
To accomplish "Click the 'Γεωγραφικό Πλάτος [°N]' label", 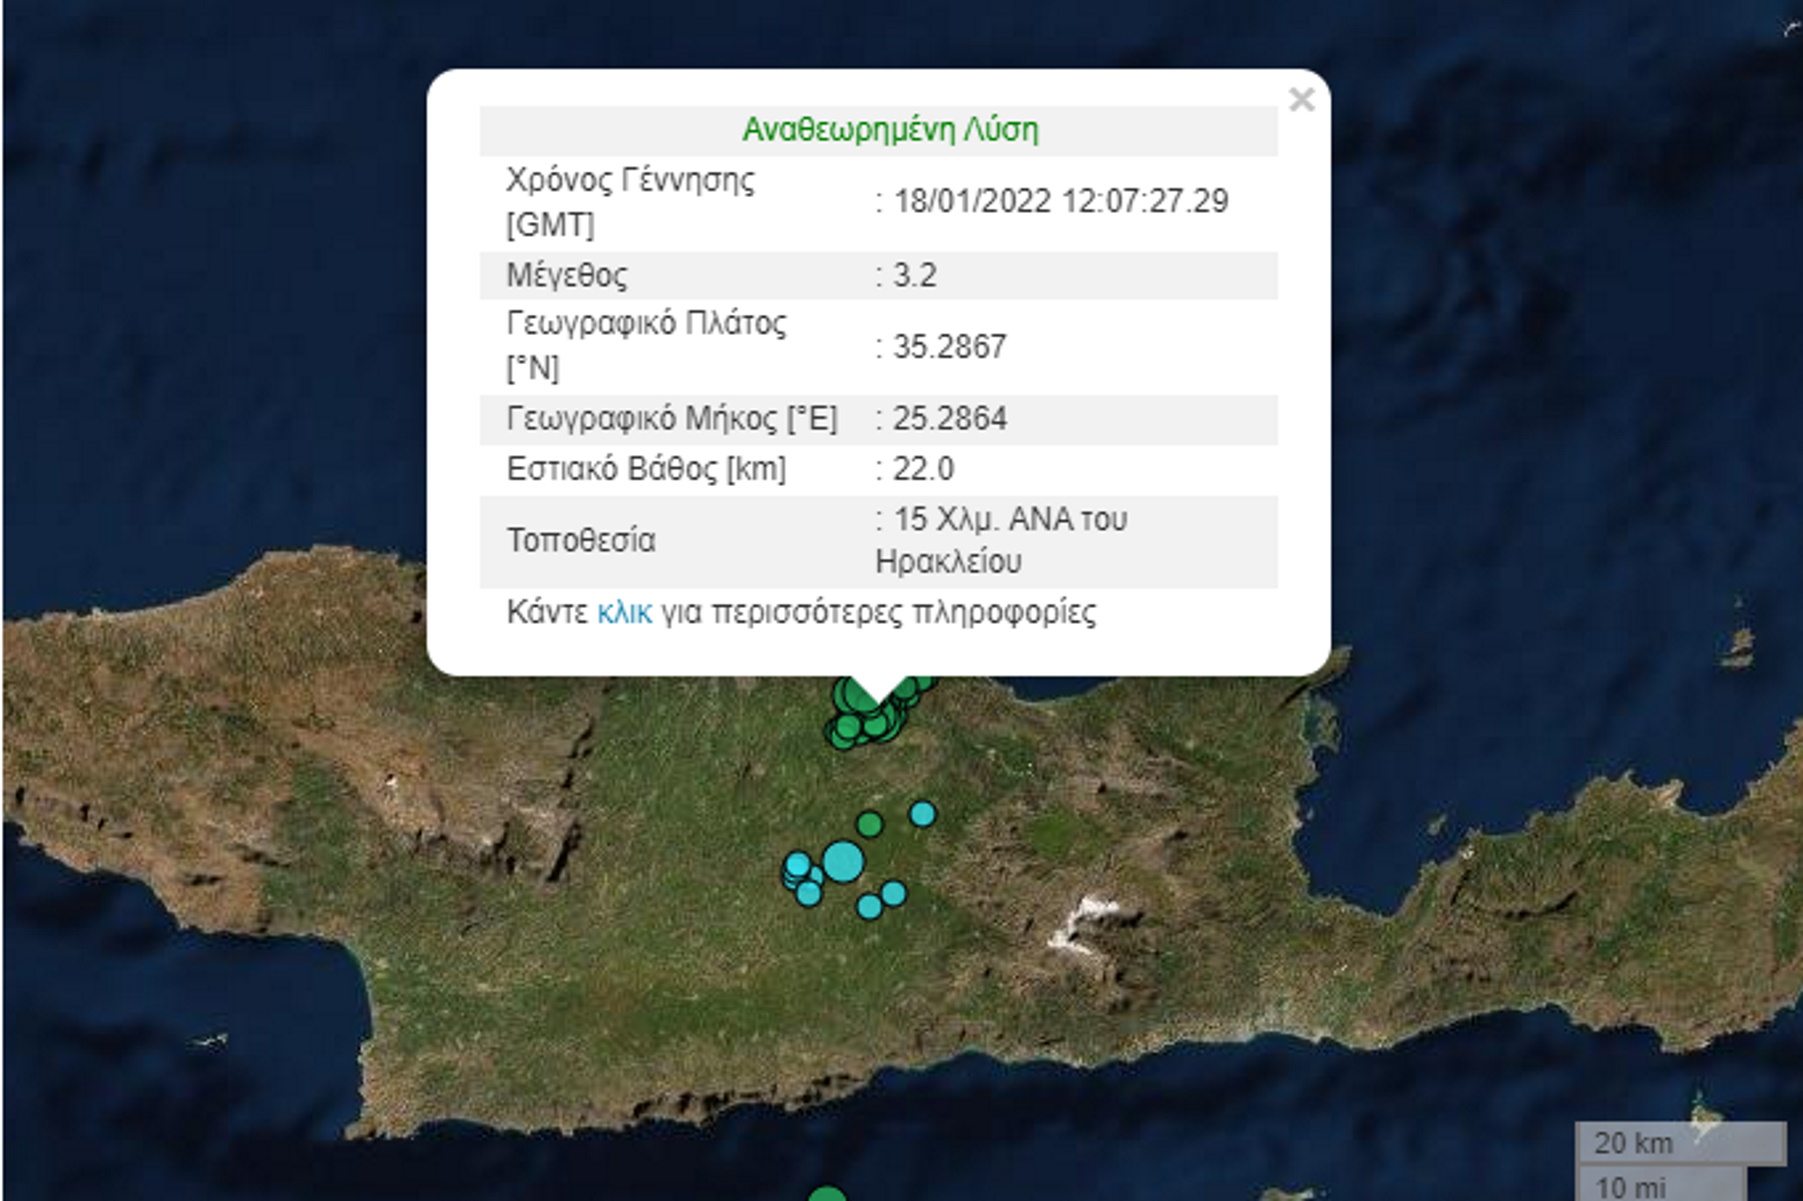I will (646, 345).
